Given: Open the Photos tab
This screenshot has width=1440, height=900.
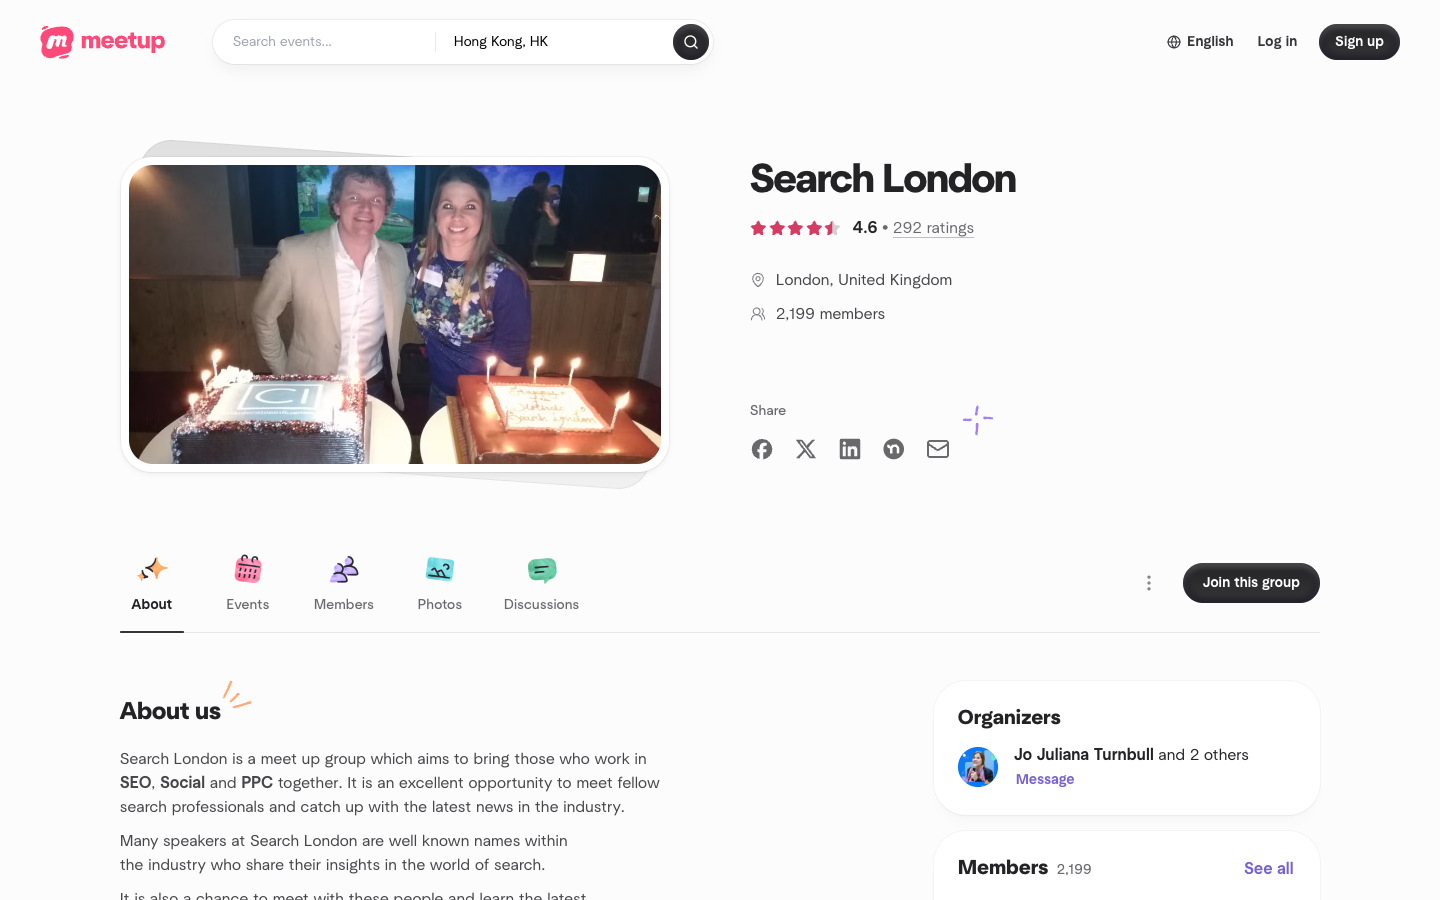Looking at the screenshot, I should (x=440, y=584).
